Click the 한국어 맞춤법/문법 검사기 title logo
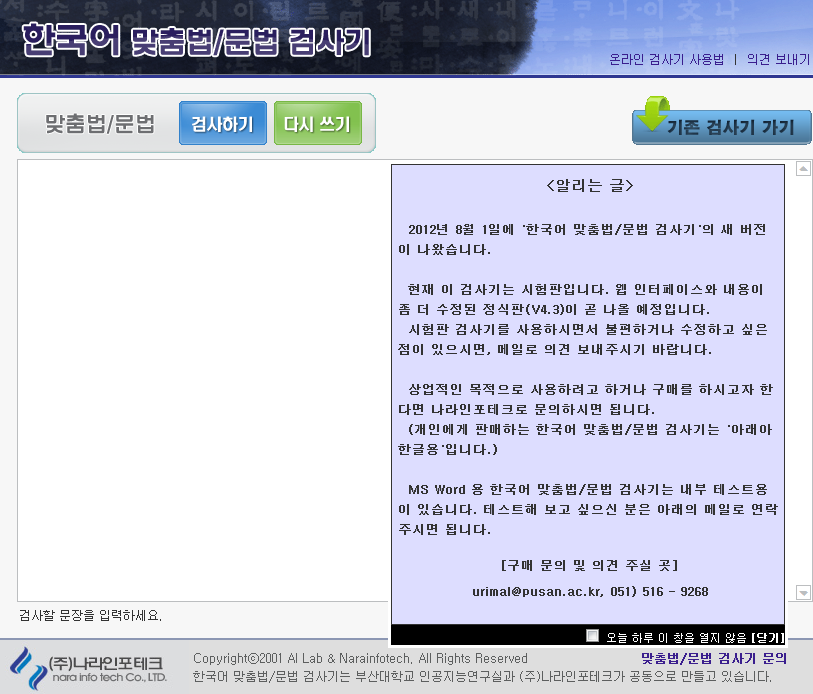This screenshot has height=694, width=813. (x=196, y=41)
